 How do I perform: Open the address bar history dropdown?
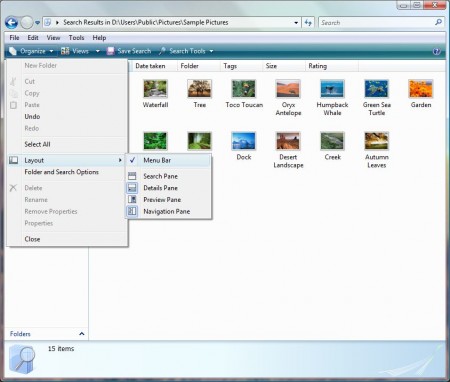pos(296,23)
